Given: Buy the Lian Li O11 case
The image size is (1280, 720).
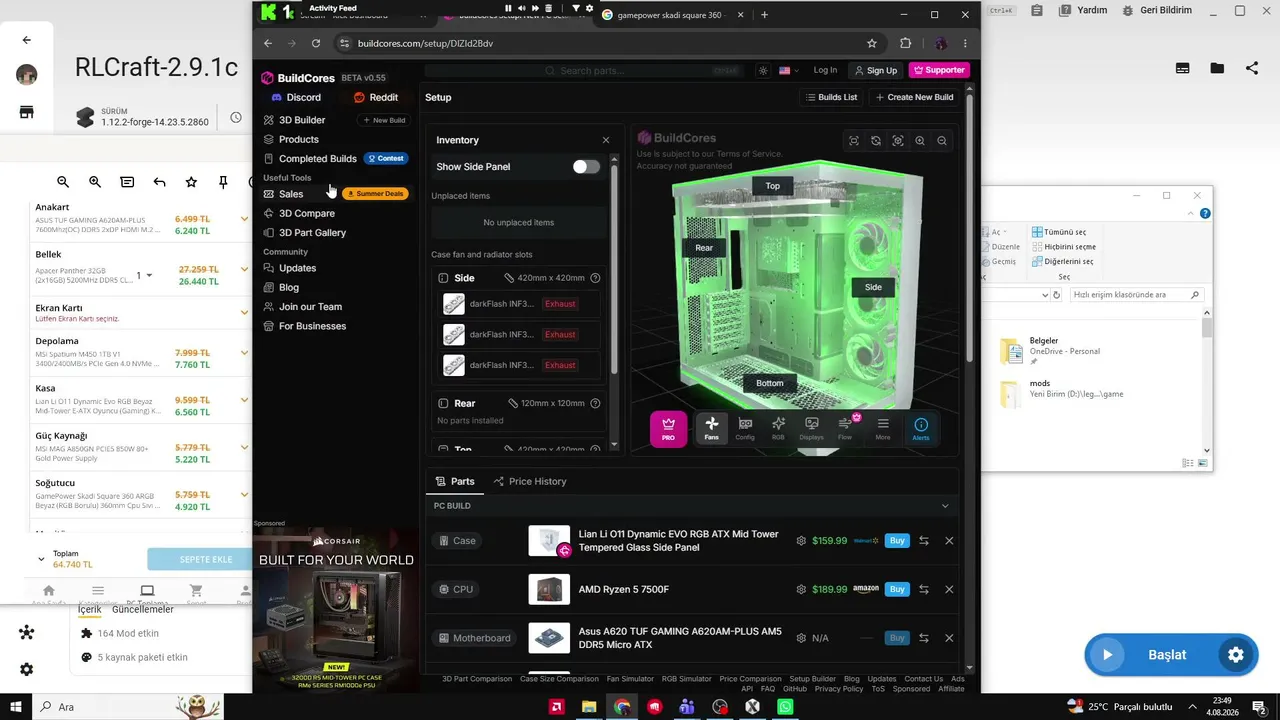Looking at the screenshot, I should (897, 541).
